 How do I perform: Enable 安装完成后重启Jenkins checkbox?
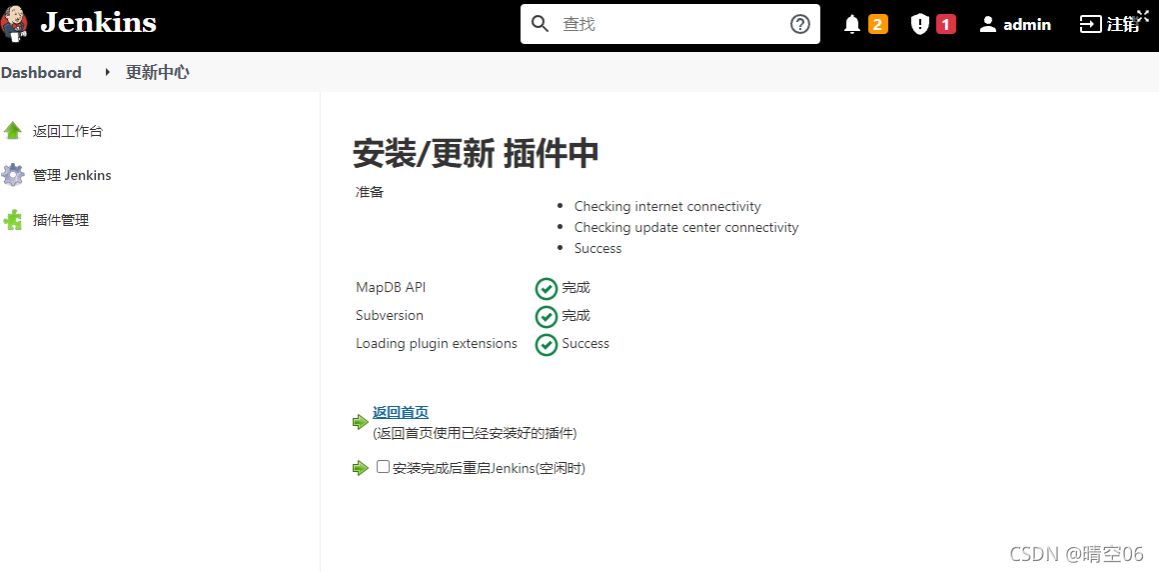[383, 466]
